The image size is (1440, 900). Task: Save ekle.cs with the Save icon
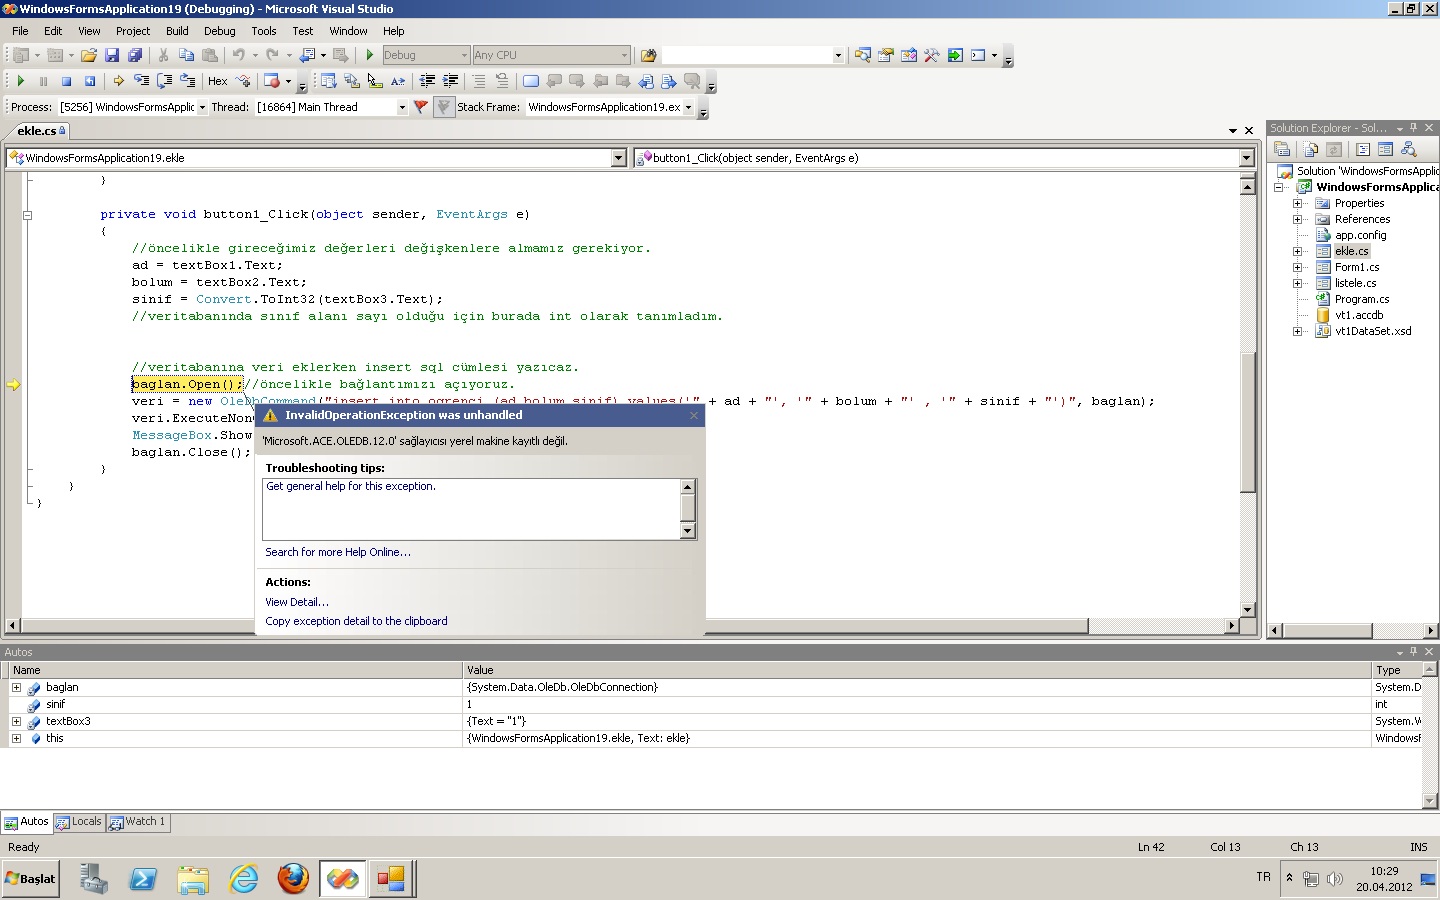pos(112,55)
